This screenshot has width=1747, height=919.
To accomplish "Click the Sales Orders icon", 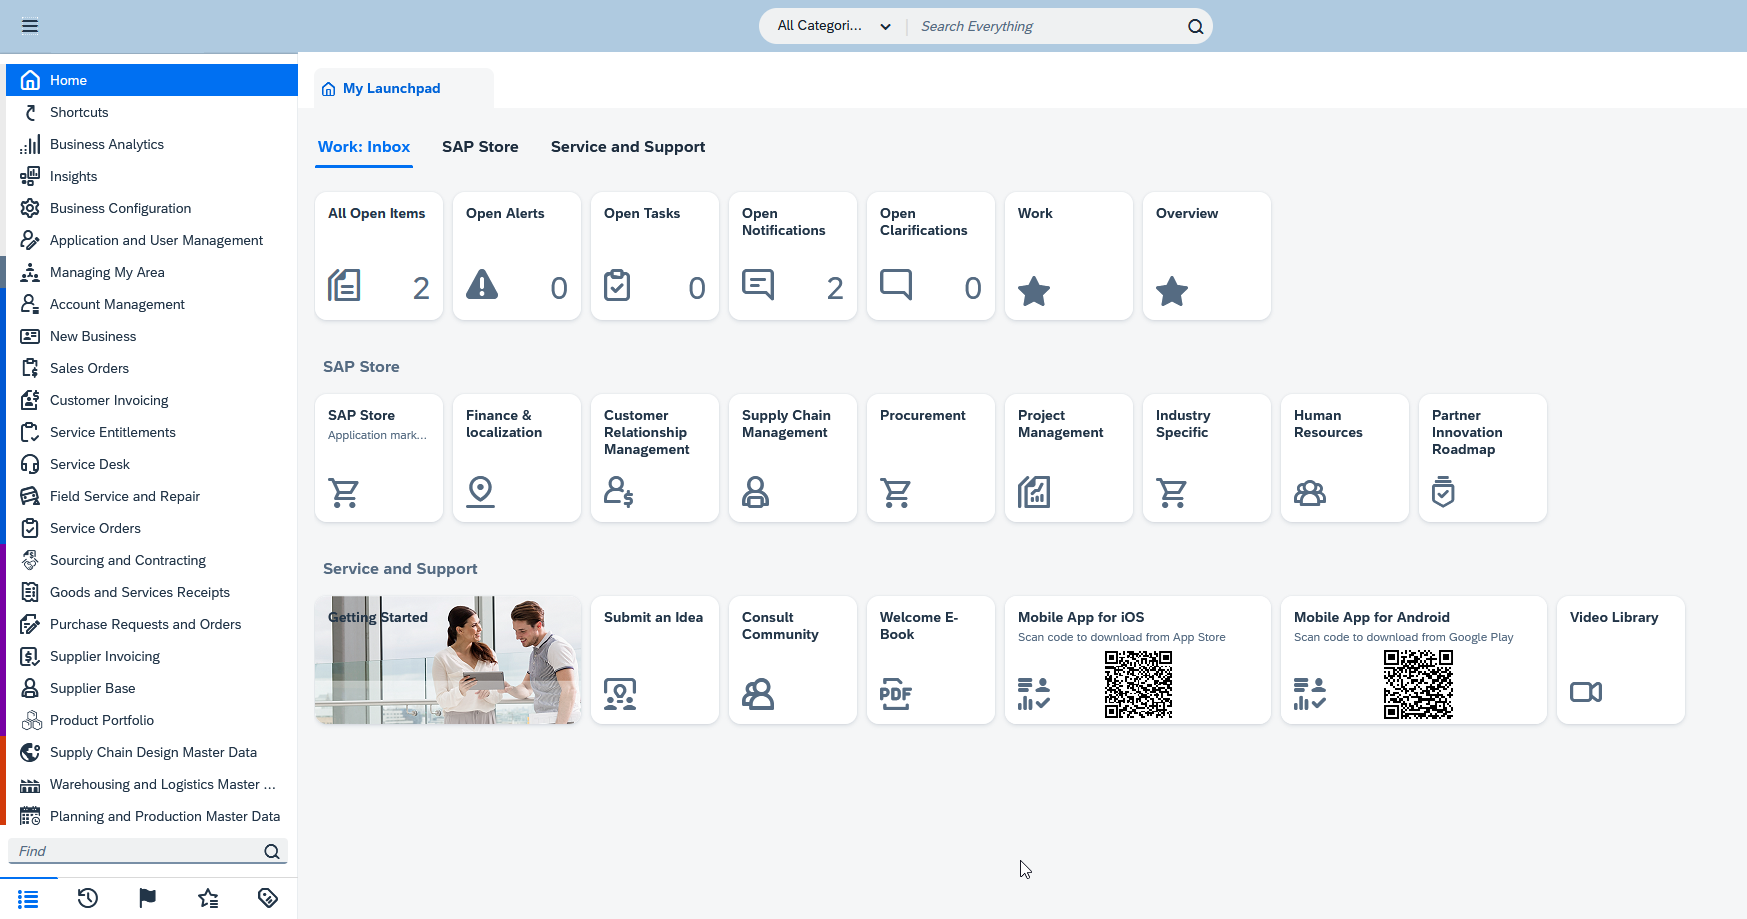I will (x=30, y=368).
